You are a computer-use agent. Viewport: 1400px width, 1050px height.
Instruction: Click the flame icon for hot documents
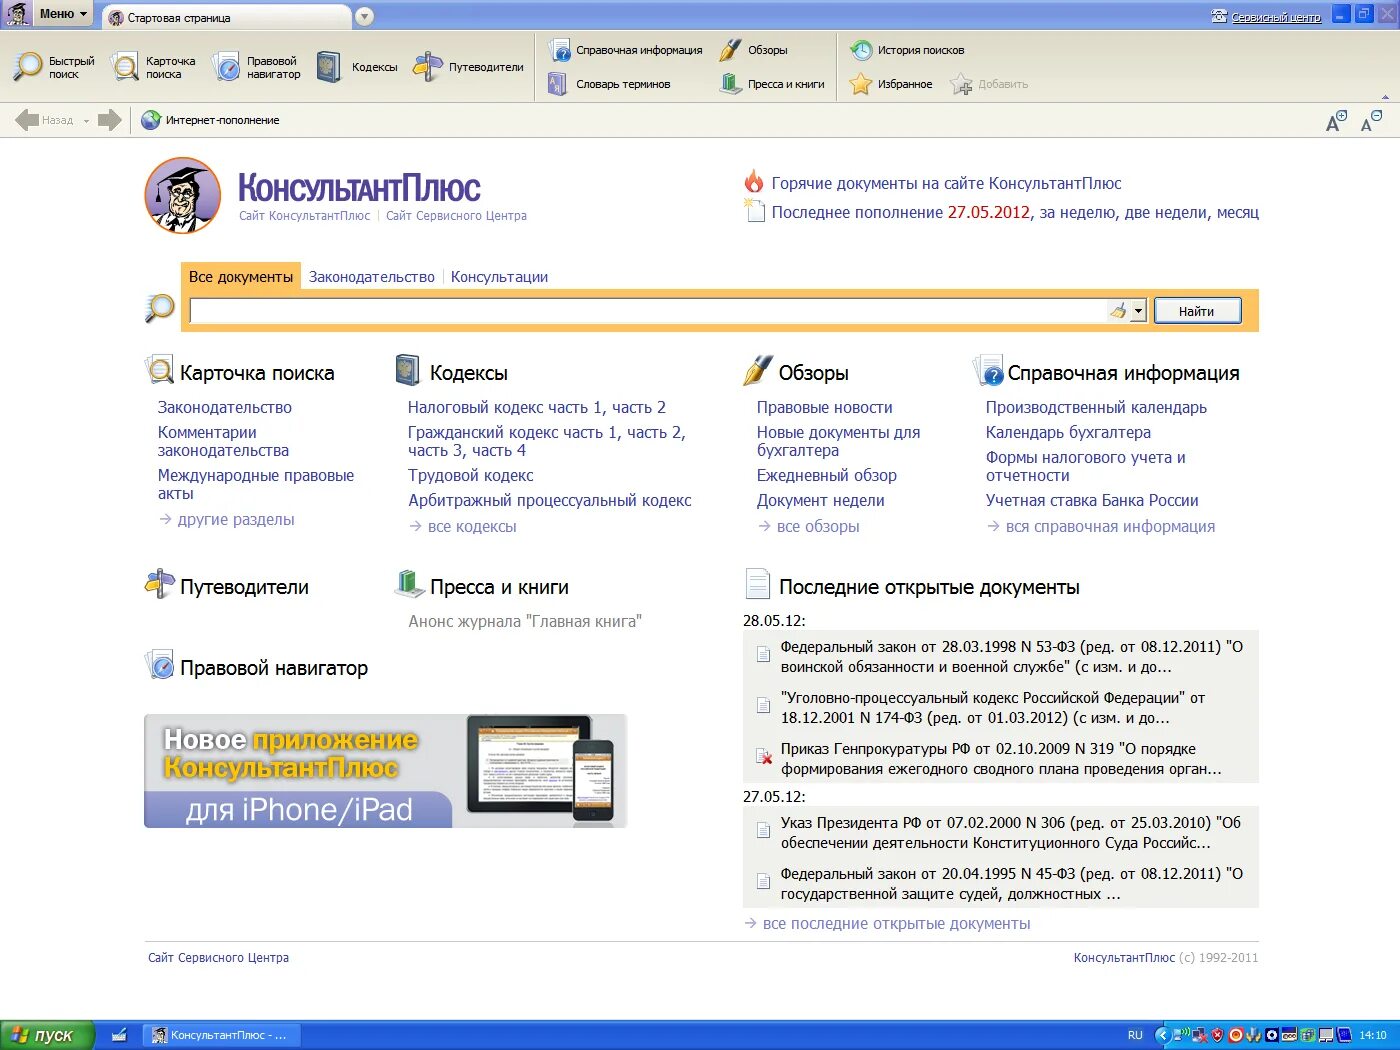tap(753, 182)
